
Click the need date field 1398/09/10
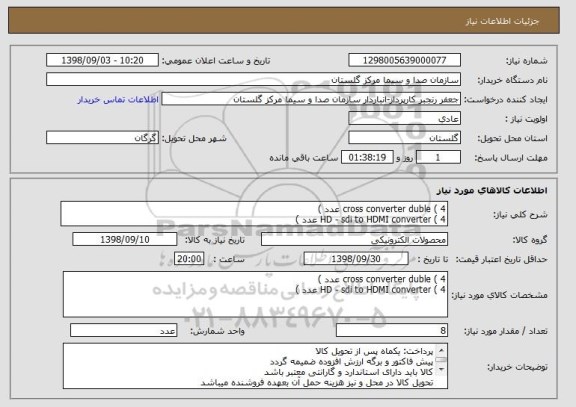tap(125, 239)
